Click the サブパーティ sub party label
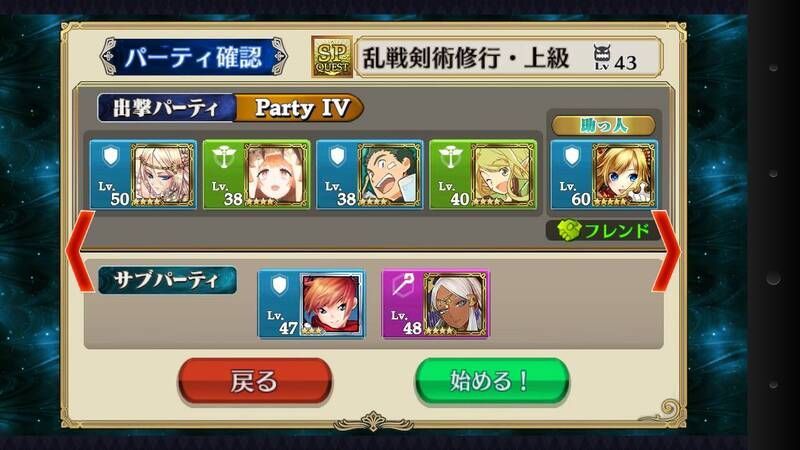The image size is (800, 450). click(x=167, y=280)
